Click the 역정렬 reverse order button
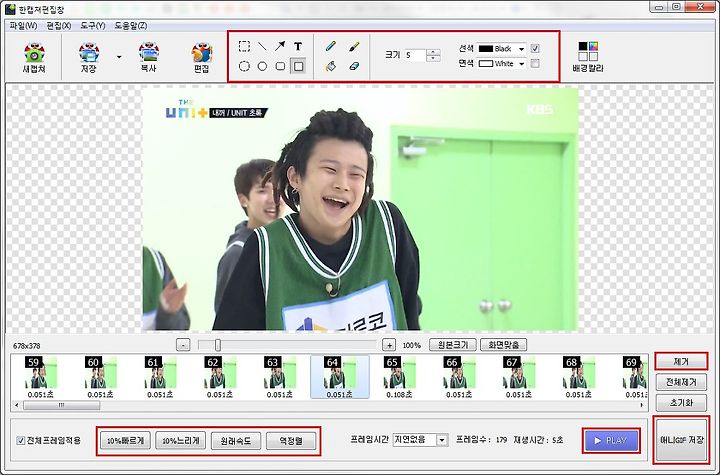This screenshot has width=720, height=475. pos(291,441)
